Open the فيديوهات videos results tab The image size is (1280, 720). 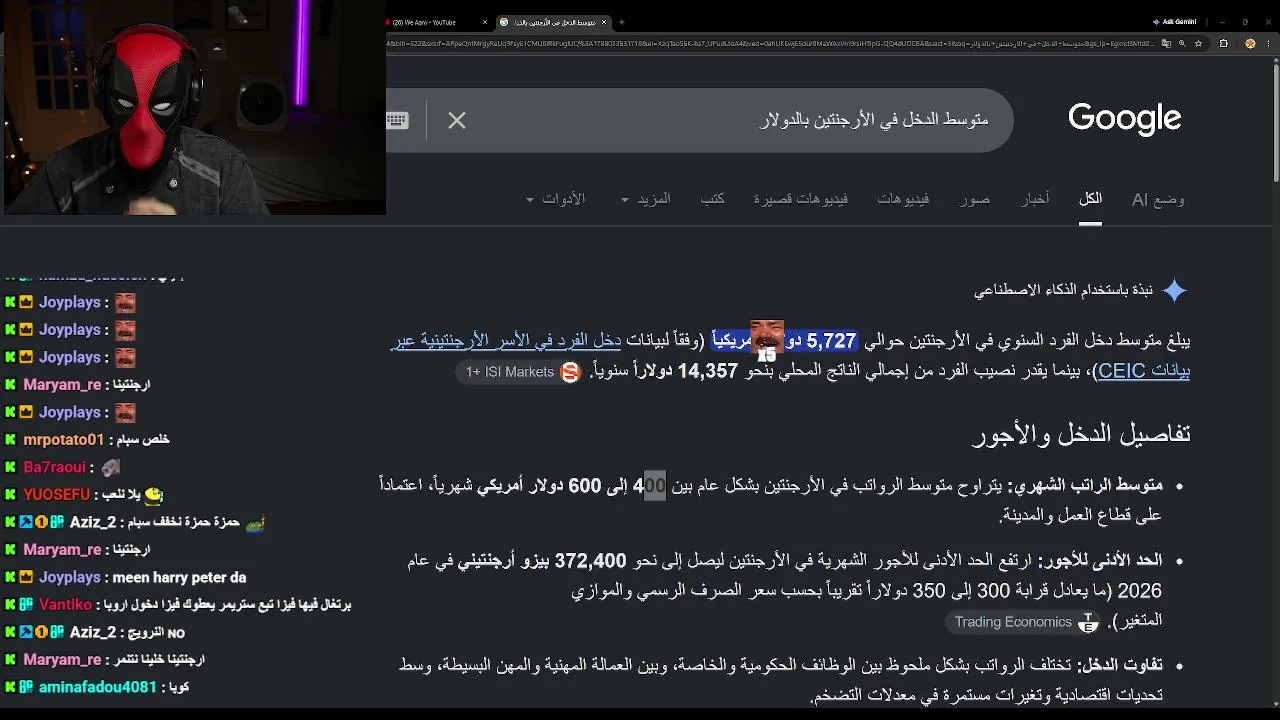click(903, 199)
